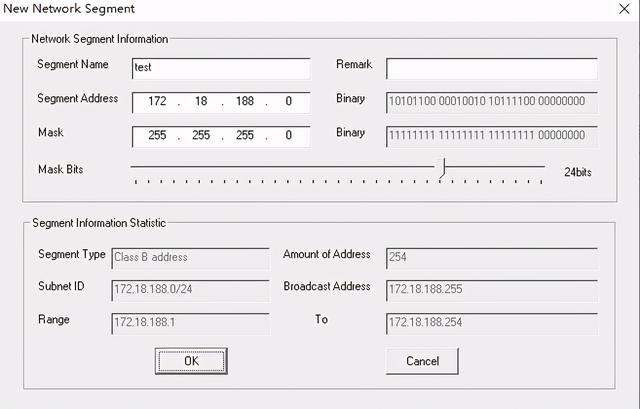Click the Segment Address binary readout field
Viewport: 640px width, 409px height.
click(x=492, y=102)
